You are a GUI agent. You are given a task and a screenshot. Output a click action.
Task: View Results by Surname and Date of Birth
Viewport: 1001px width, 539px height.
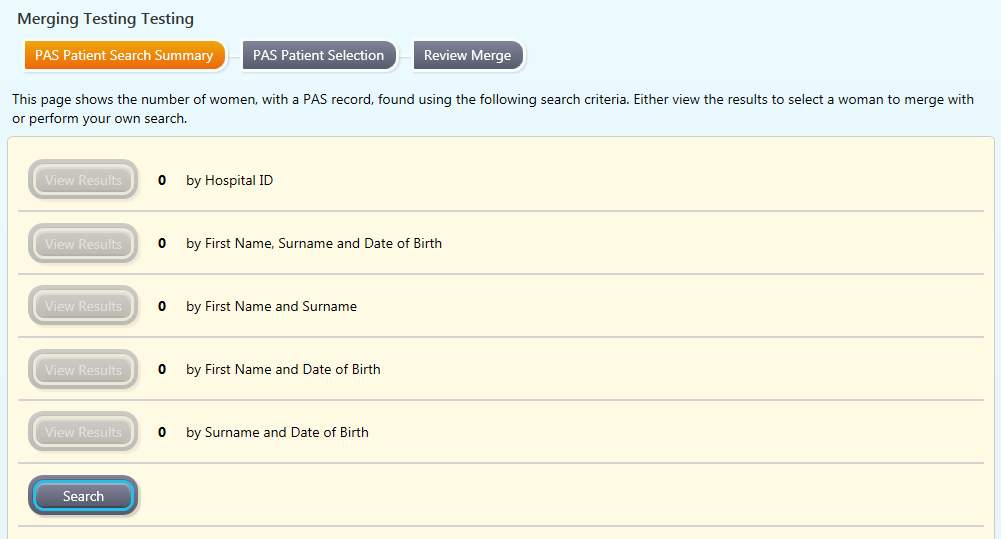(x=83, y=432)
